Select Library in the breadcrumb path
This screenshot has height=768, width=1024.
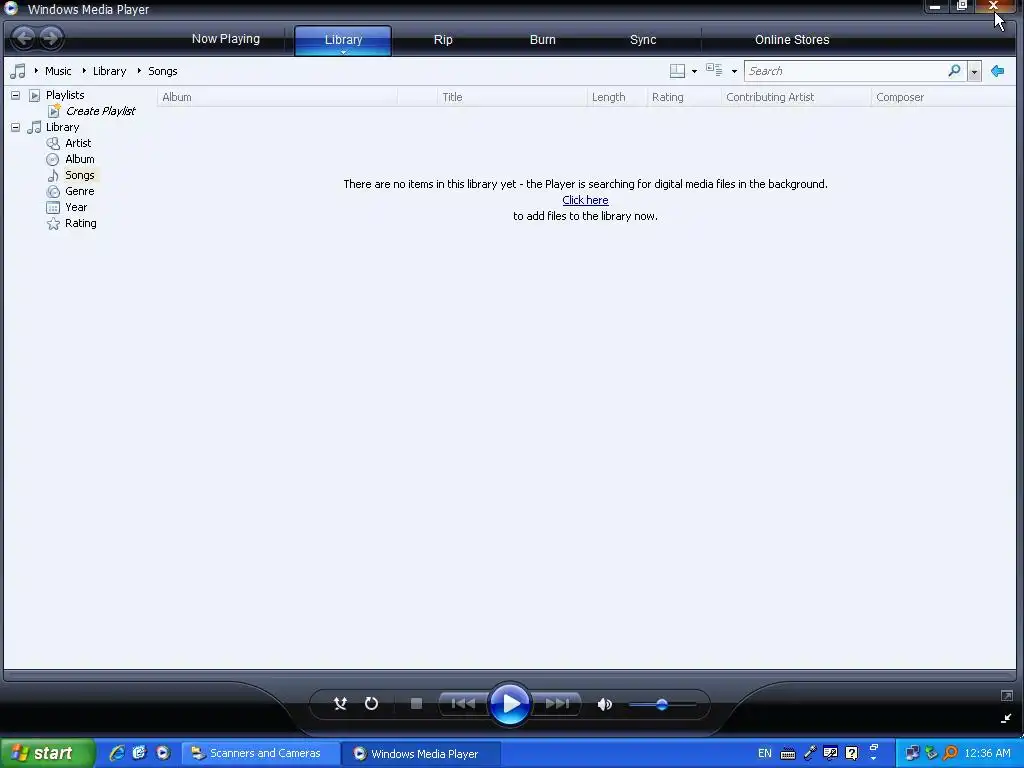(109, 71)
